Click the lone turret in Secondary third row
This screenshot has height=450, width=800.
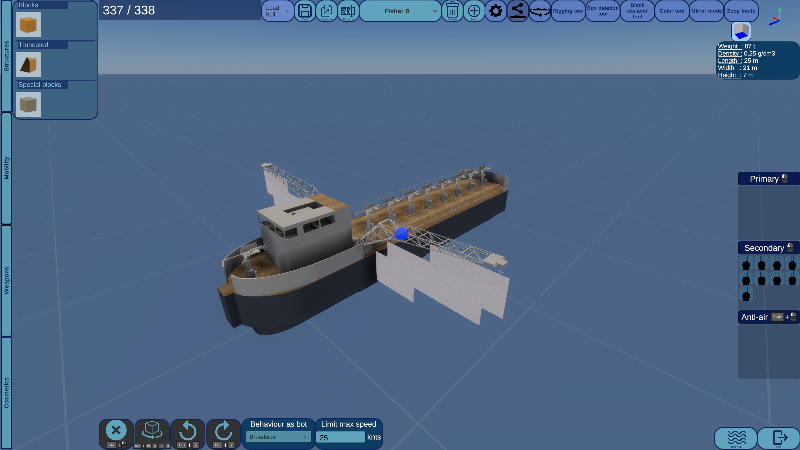746,295
